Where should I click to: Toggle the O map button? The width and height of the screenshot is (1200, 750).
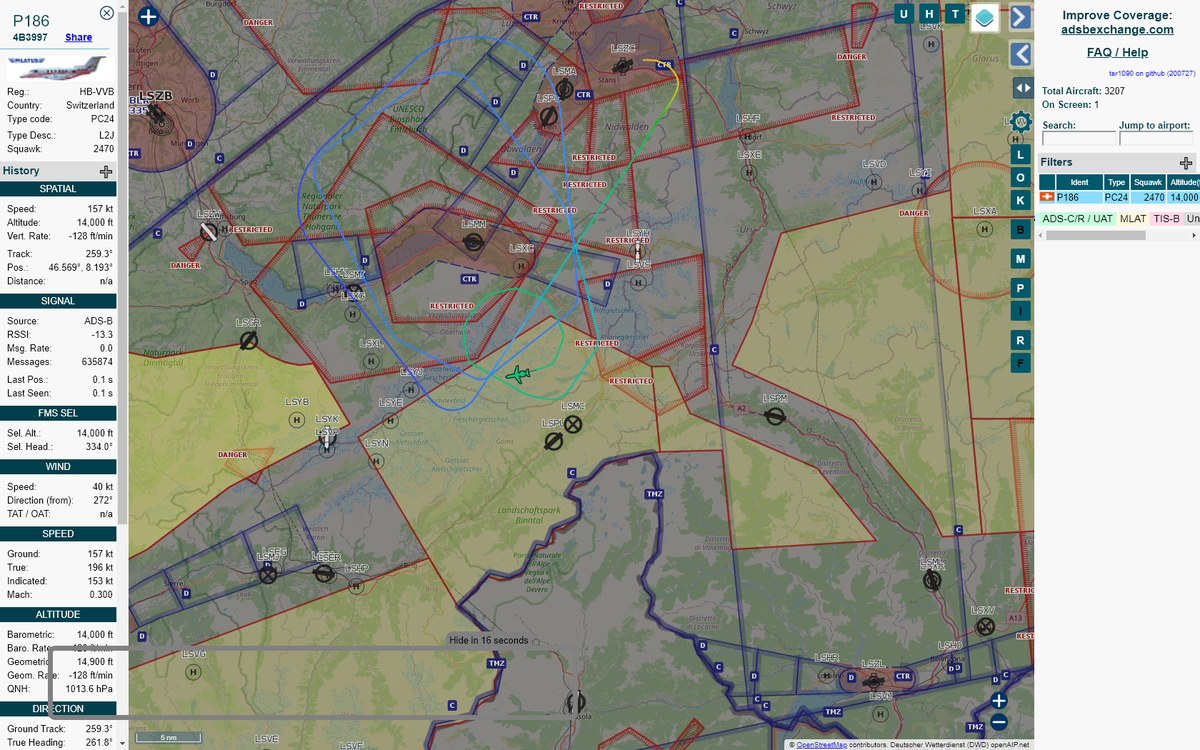[1020, 178]
